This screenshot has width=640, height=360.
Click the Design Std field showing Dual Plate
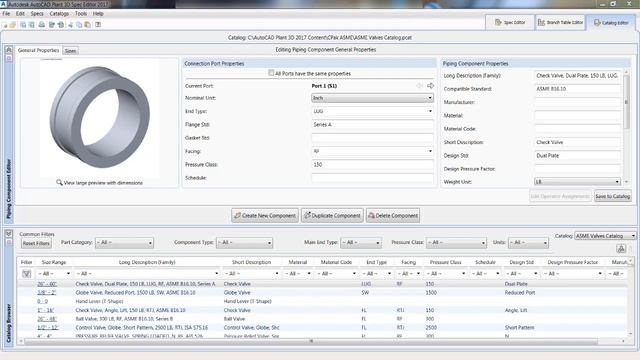coord(577,156)
